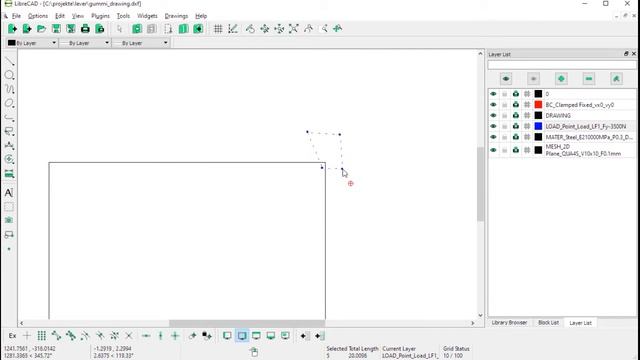Open the Modify tools in left toolbar

[9, 159]
